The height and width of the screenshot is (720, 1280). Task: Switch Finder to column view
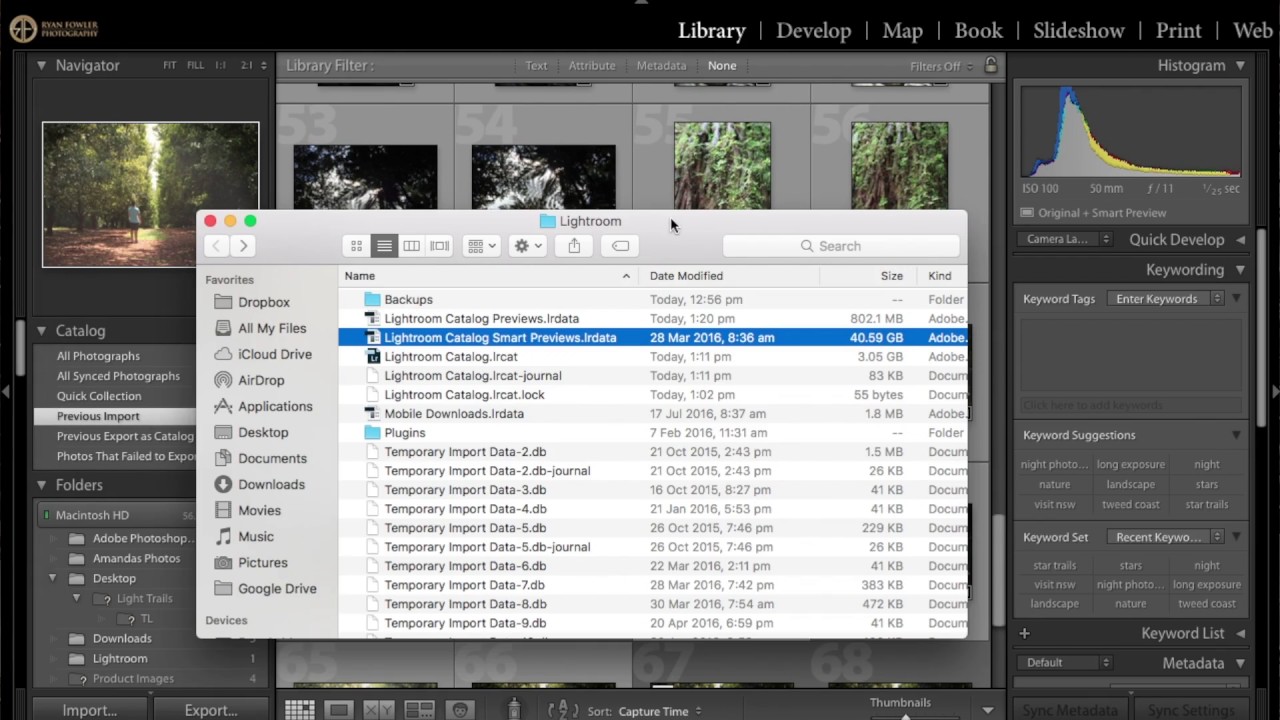pyautogui.click(x=411, y=246)
